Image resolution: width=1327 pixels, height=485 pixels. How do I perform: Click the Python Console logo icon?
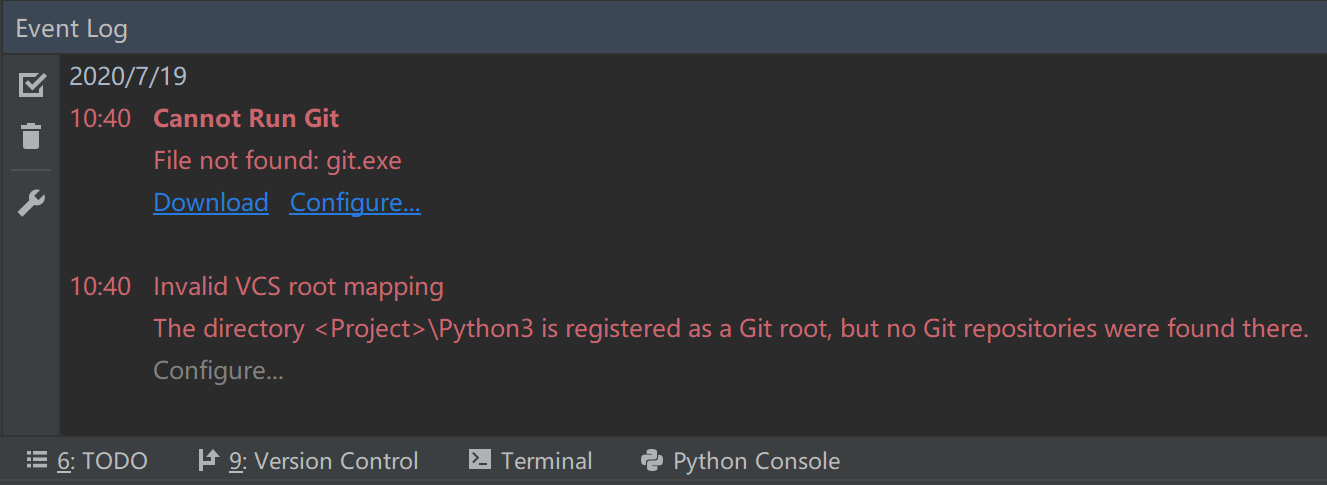tap(652, 460)
